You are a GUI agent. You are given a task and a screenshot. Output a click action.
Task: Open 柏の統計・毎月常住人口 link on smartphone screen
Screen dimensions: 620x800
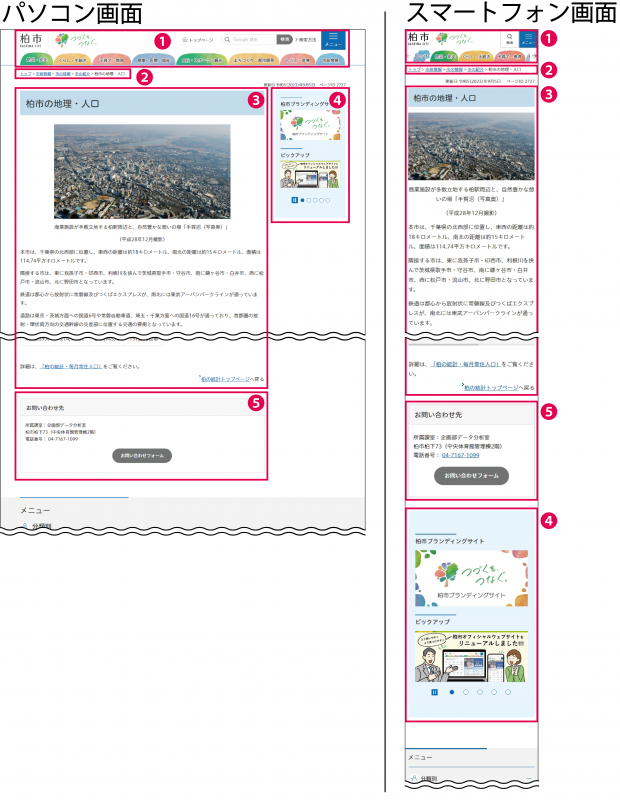466,364
